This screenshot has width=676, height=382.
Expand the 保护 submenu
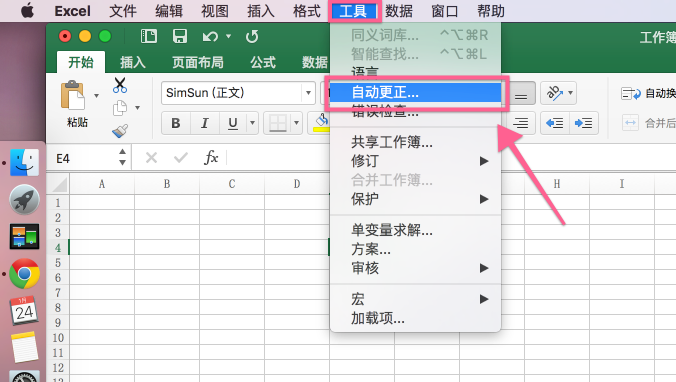point(416,199)
